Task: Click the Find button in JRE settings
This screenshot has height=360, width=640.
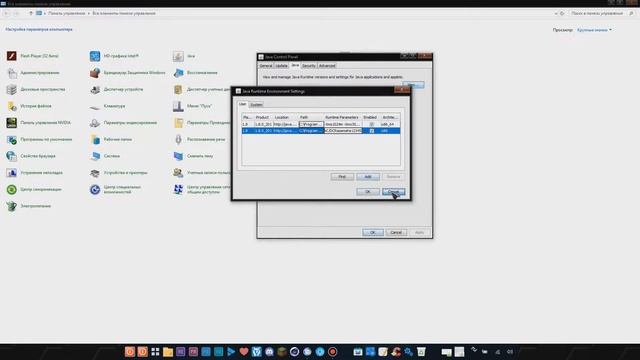Action: tap(342, 177)
